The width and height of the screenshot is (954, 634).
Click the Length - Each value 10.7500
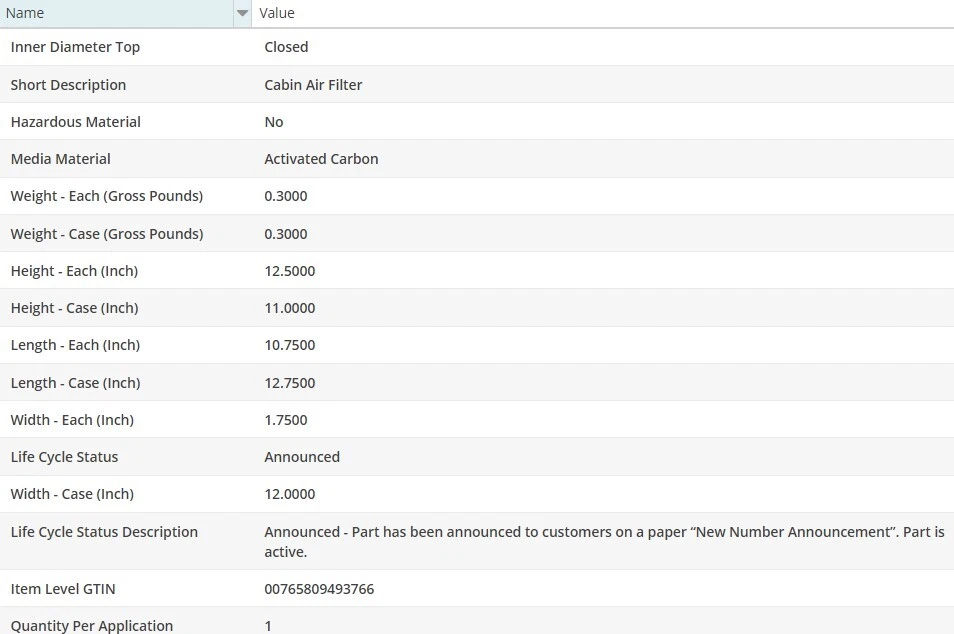click(290, 345)
